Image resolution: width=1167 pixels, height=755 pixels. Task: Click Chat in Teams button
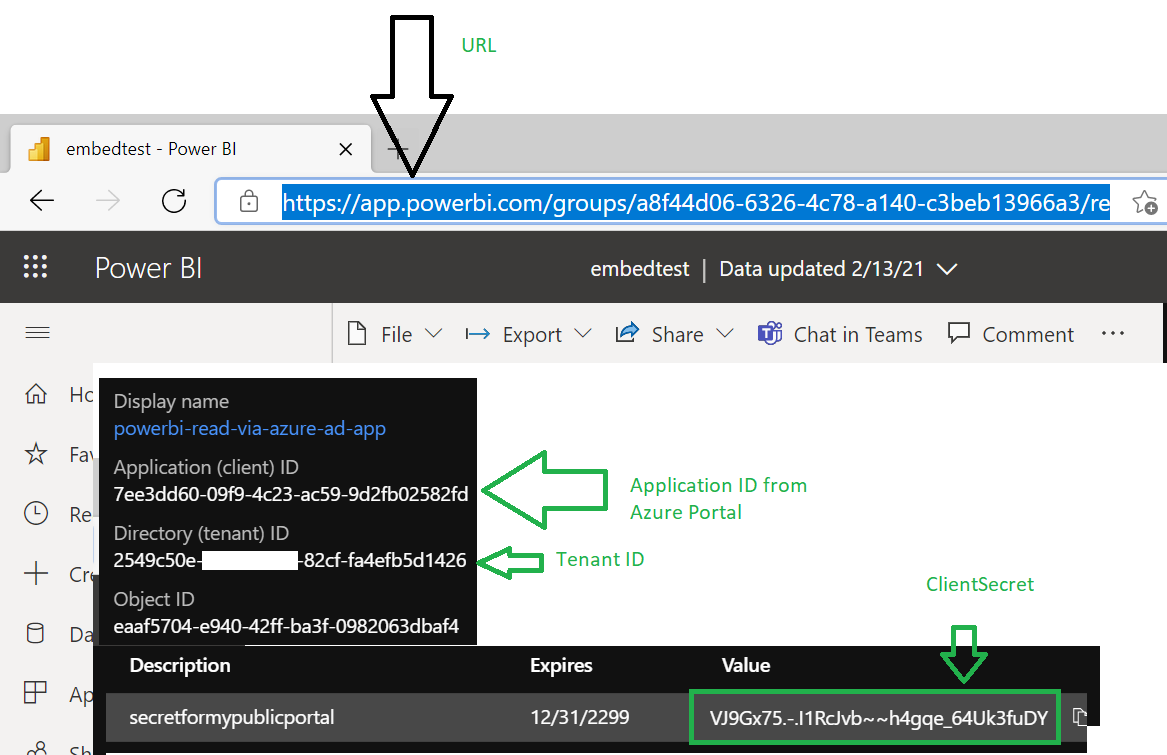(x=840, y=334)
